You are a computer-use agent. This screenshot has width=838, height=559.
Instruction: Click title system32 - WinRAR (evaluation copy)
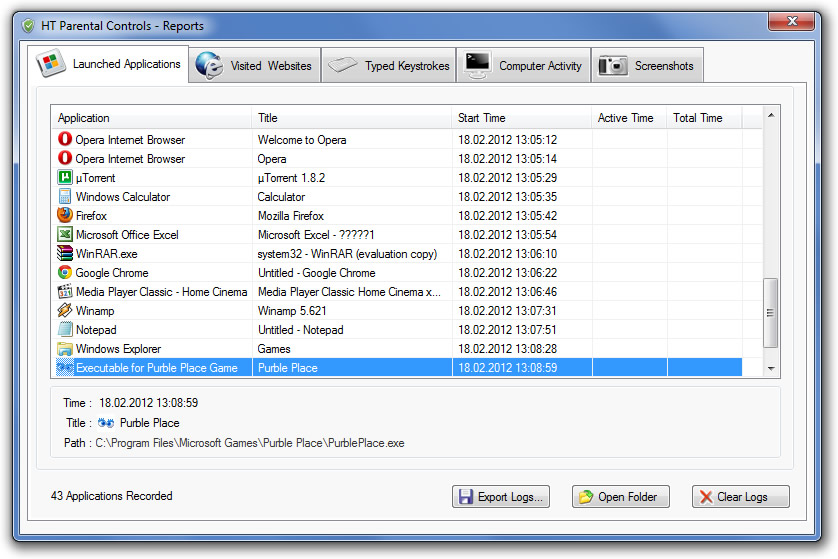coord(347,254)
